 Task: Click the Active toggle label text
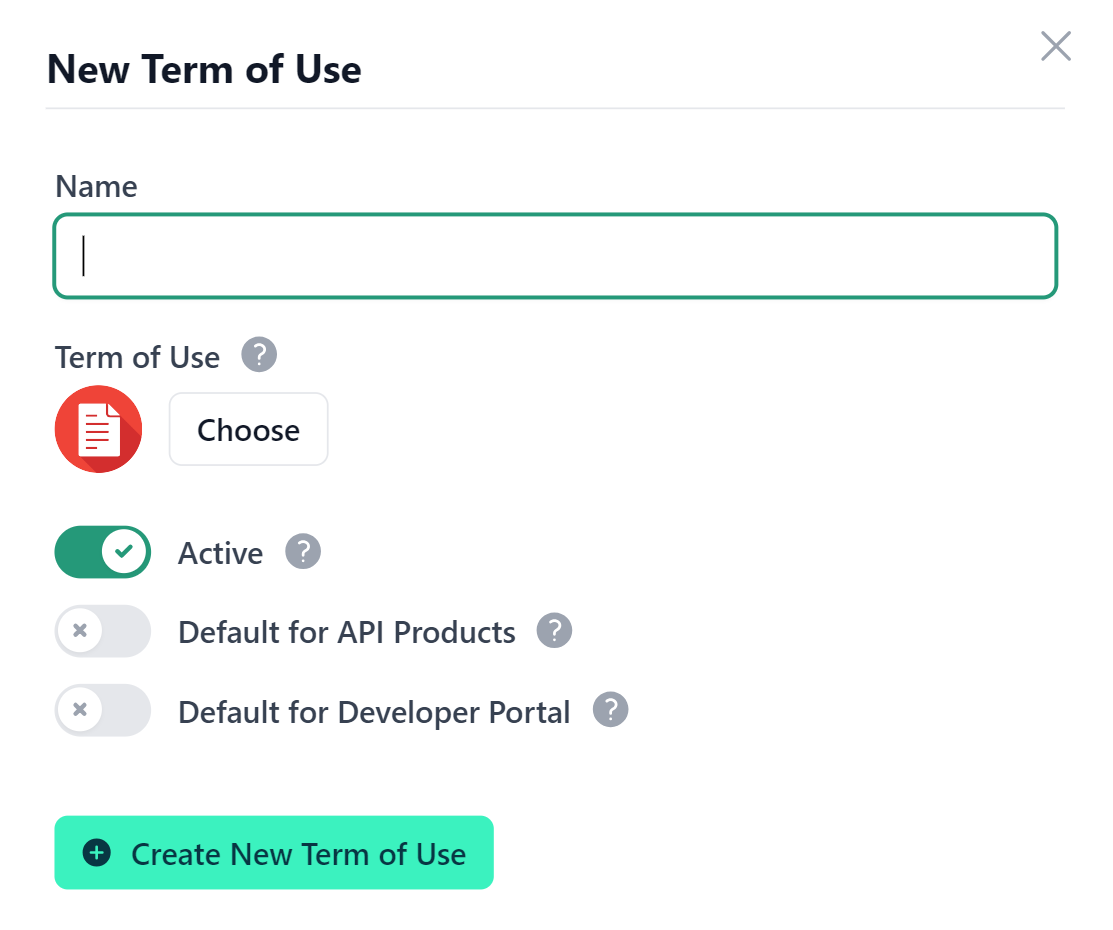coord(220,551)
